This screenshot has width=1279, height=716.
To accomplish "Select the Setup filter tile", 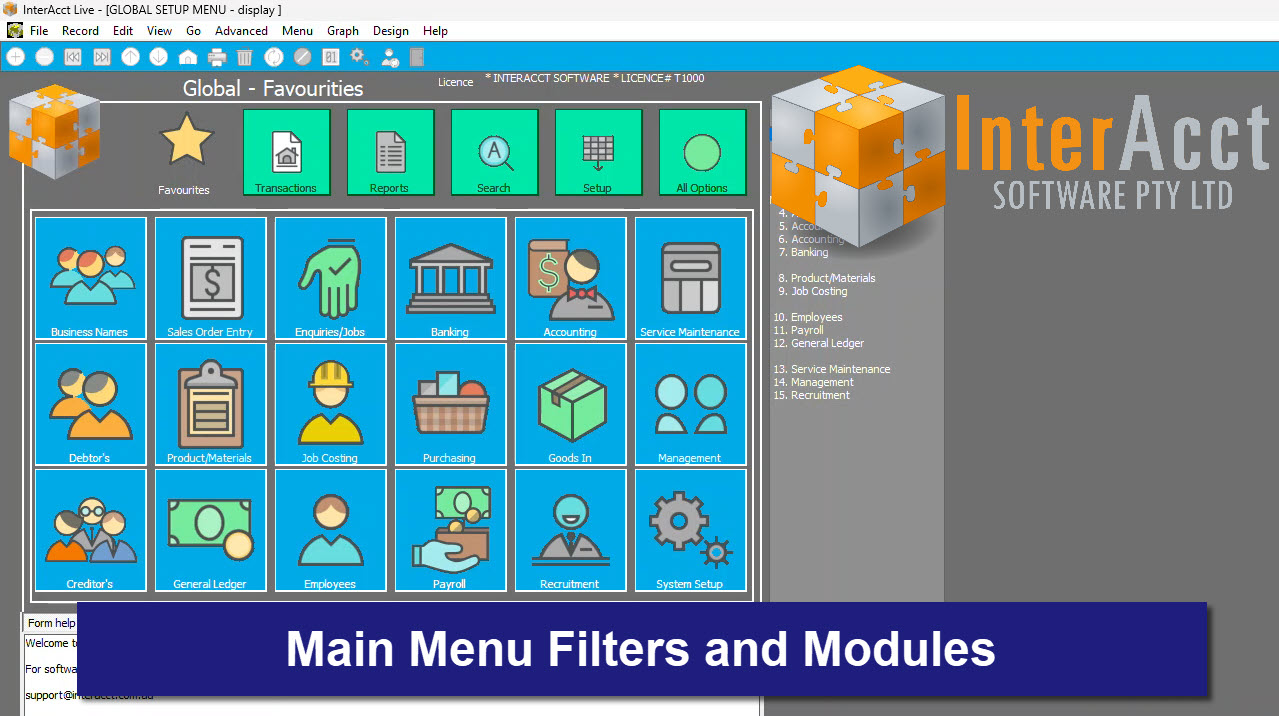I will [598, 152].
